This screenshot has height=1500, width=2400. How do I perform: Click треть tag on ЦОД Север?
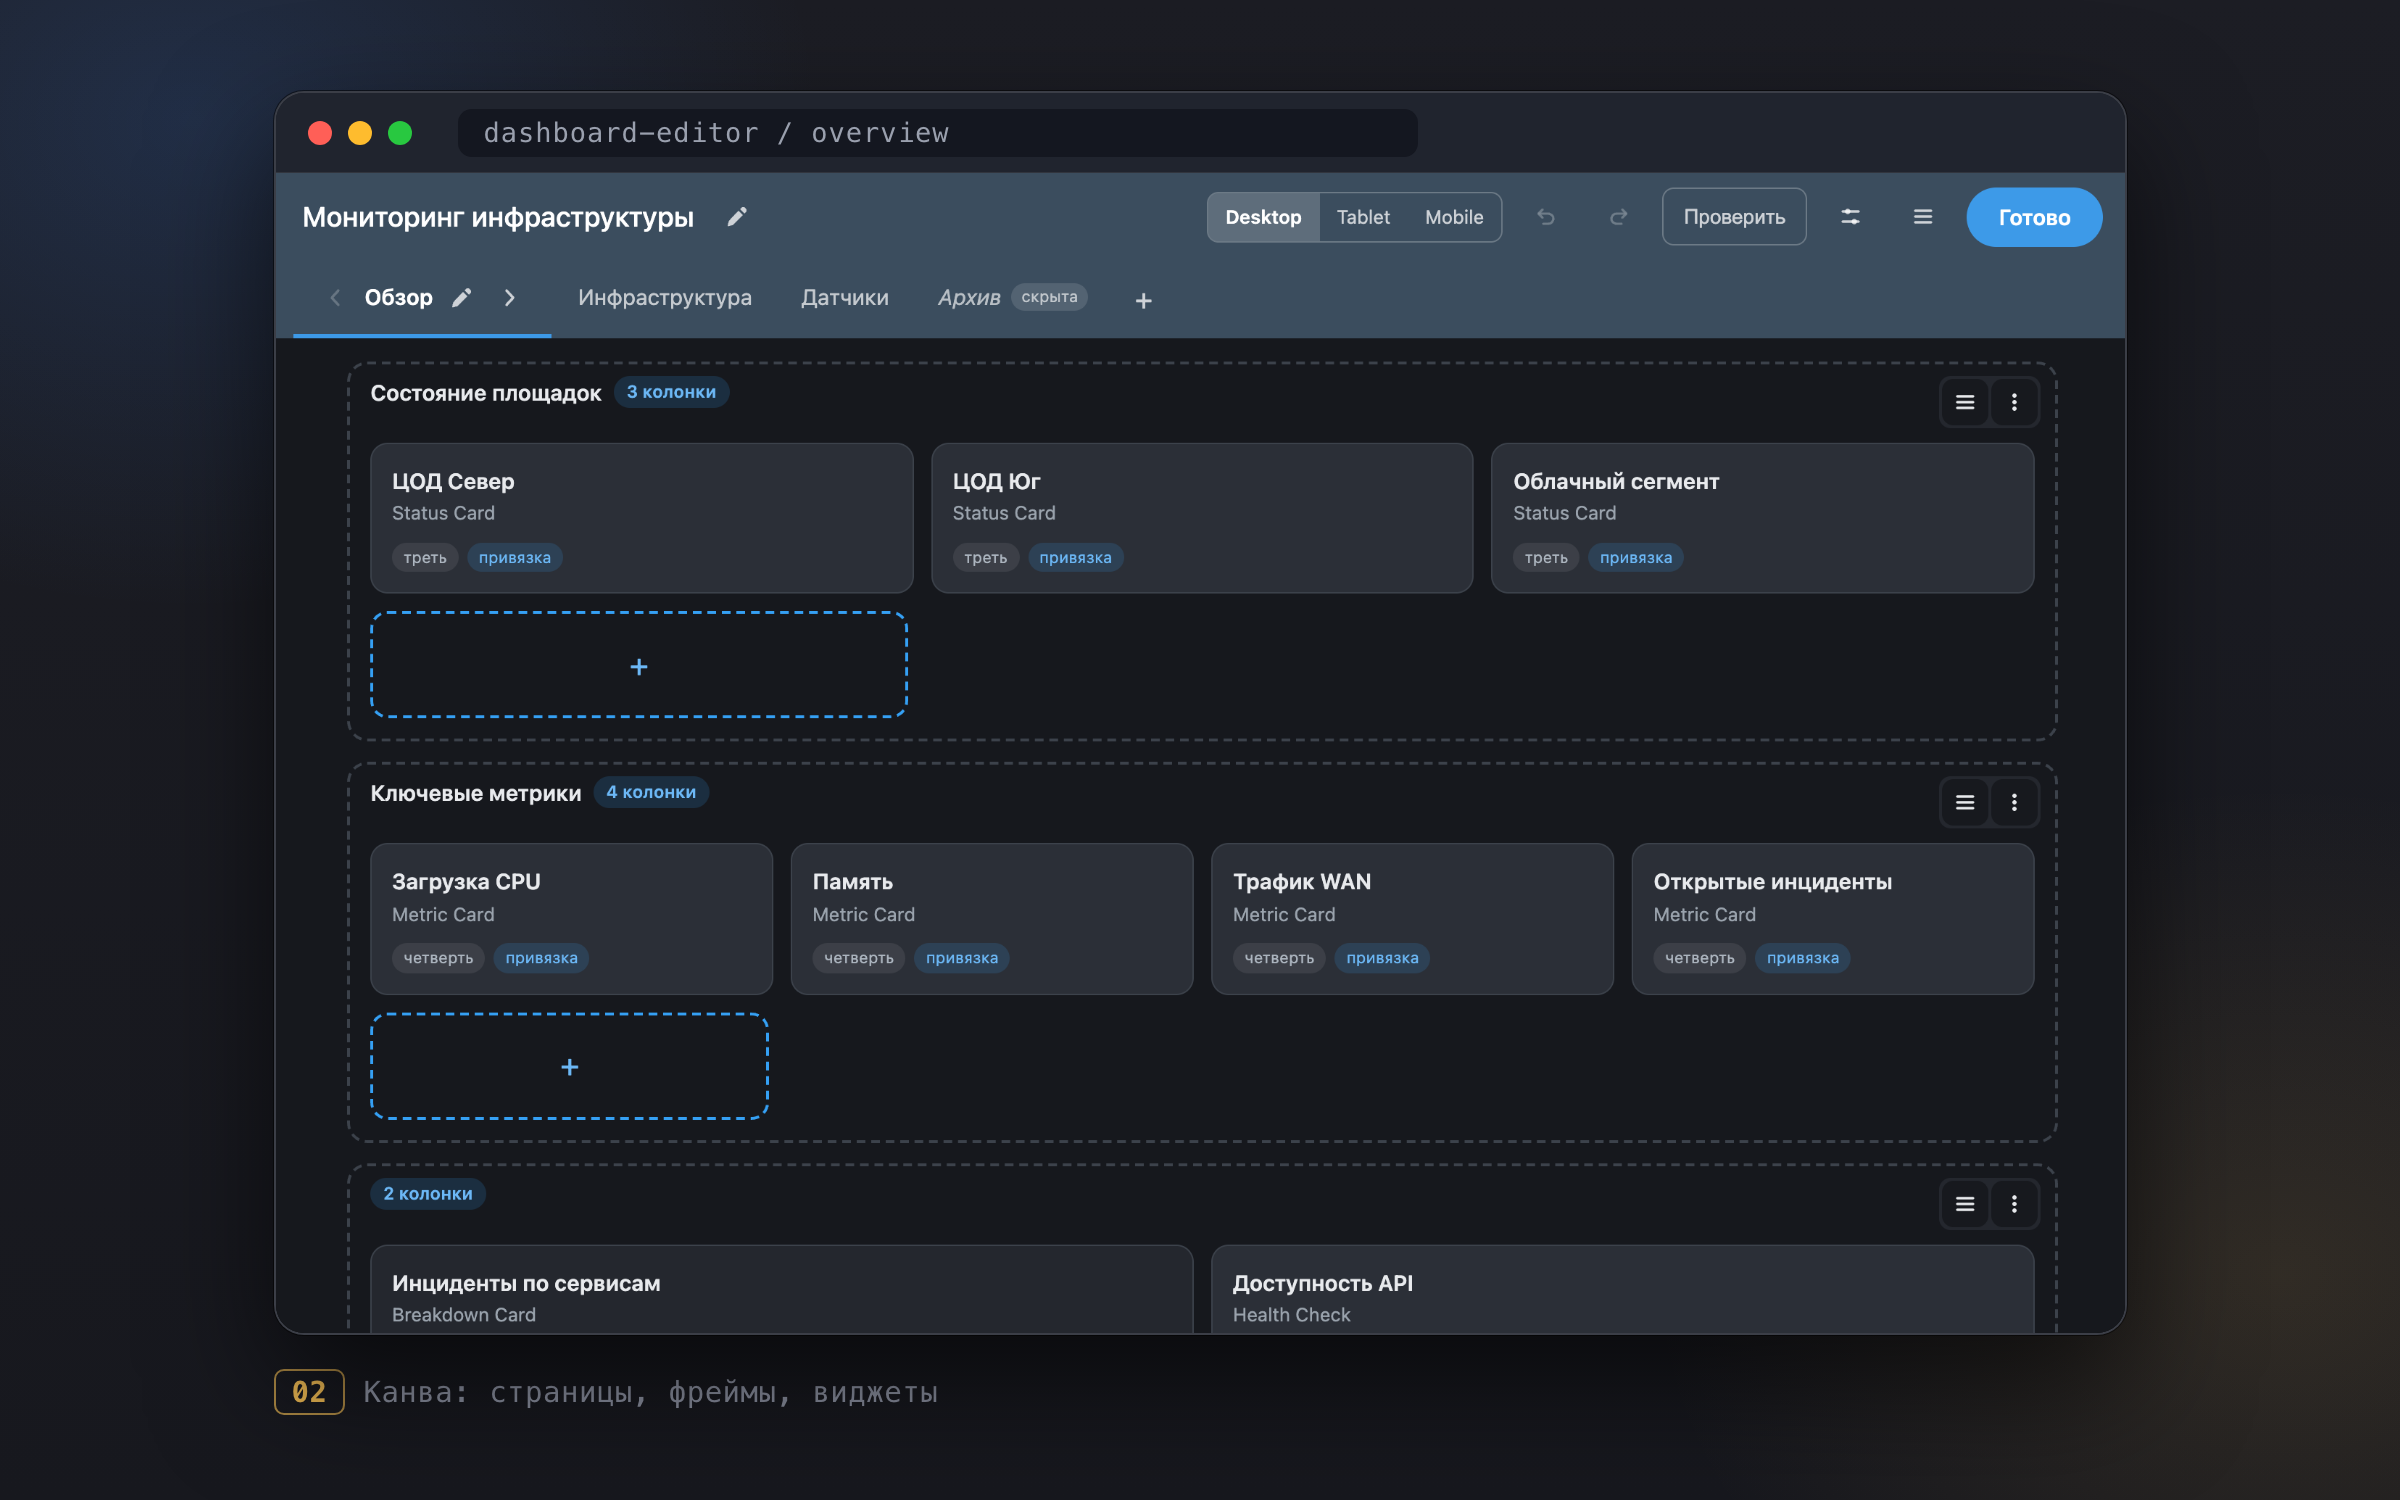(x=425, y=558)
